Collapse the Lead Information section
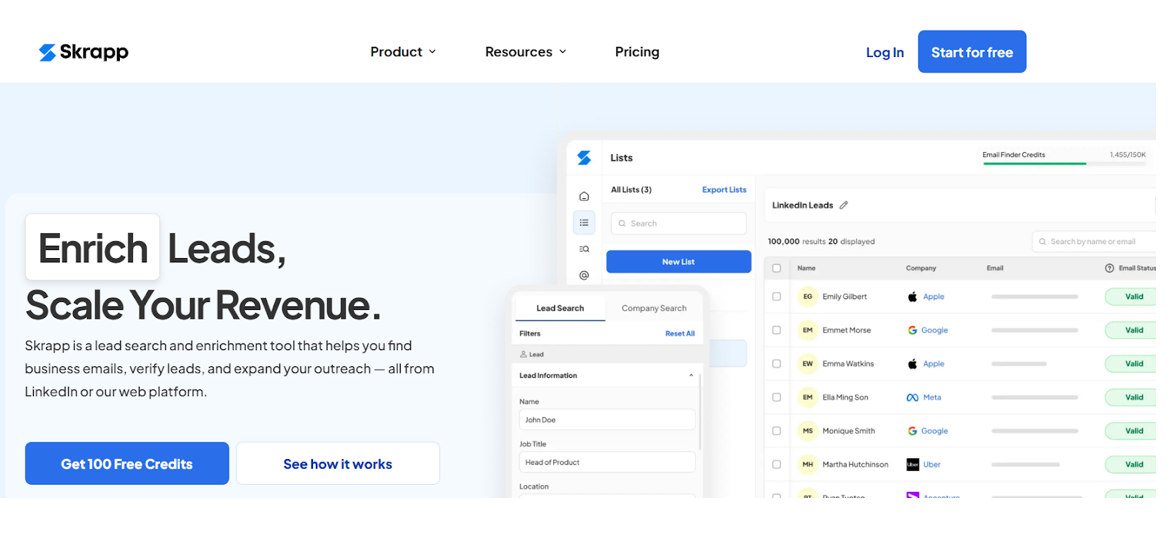This screenshot has height=544, width=1176. (691, 376)
